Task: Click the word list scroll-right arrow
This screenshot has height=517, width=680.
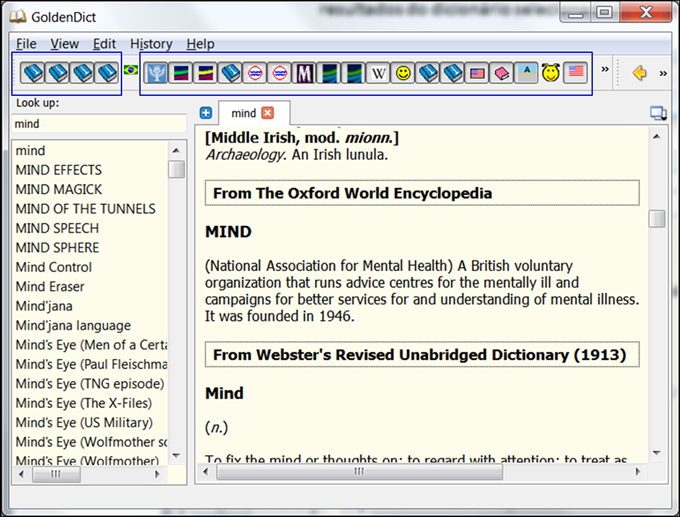Action: 157,474
